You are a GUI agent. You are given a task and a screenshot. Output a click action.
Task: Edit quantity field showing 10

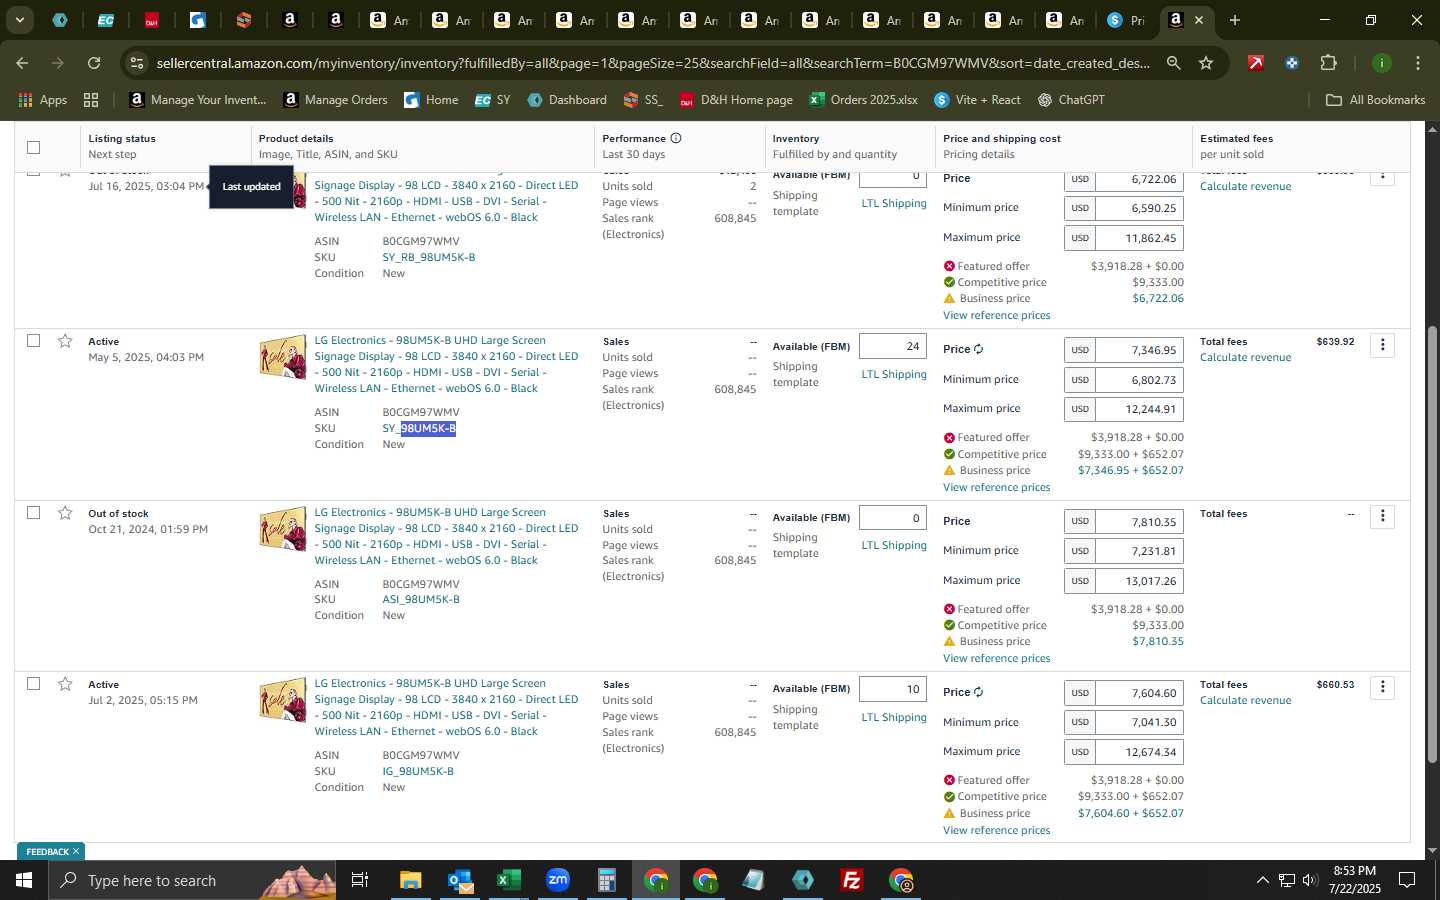point(893,689)
